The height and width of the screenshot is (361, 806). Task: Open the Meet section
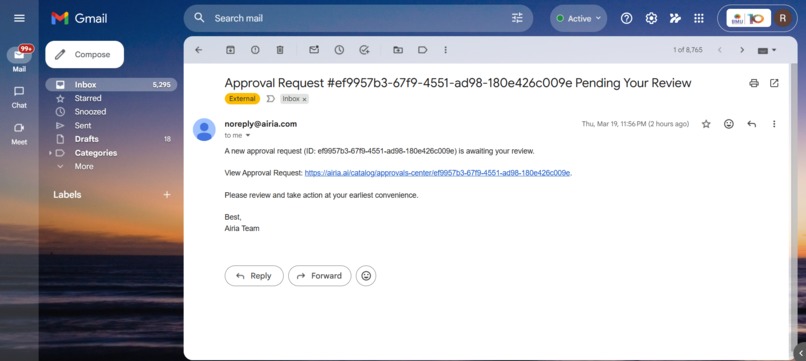tap(19, 133)
